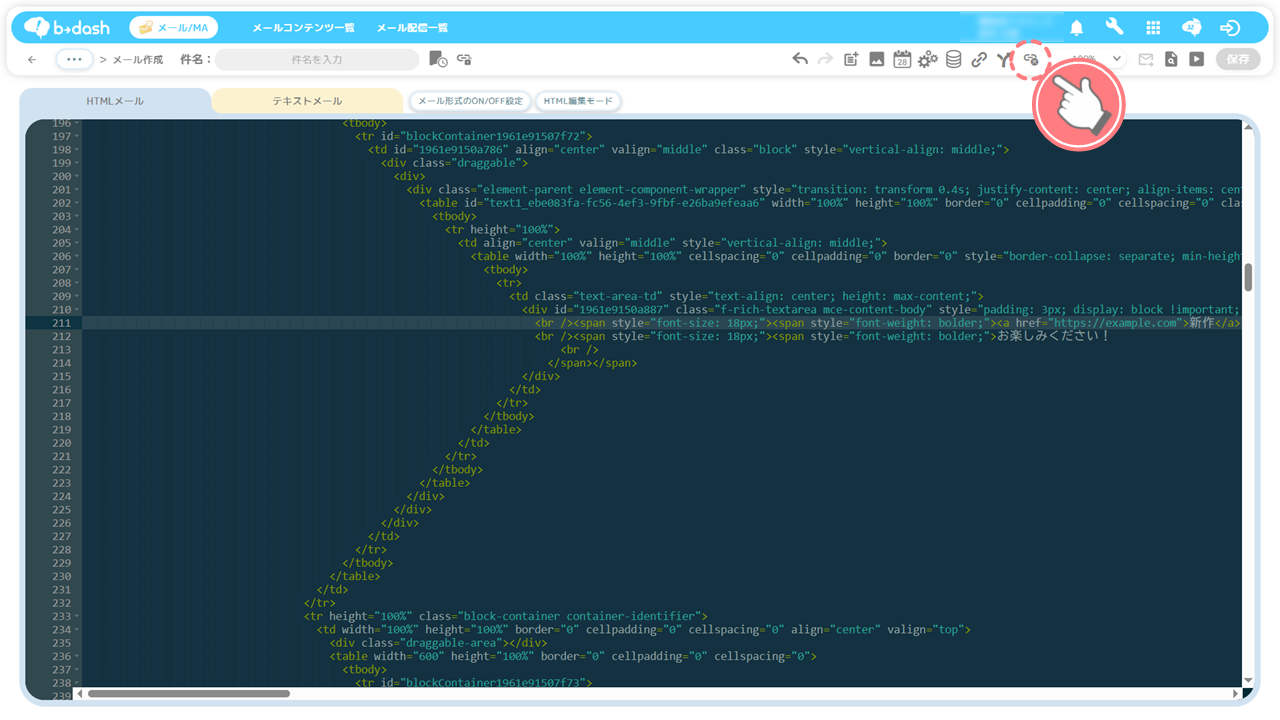
Task: Click the redo arrow icon
Action: pyautogui.click(x=825, y=59)
